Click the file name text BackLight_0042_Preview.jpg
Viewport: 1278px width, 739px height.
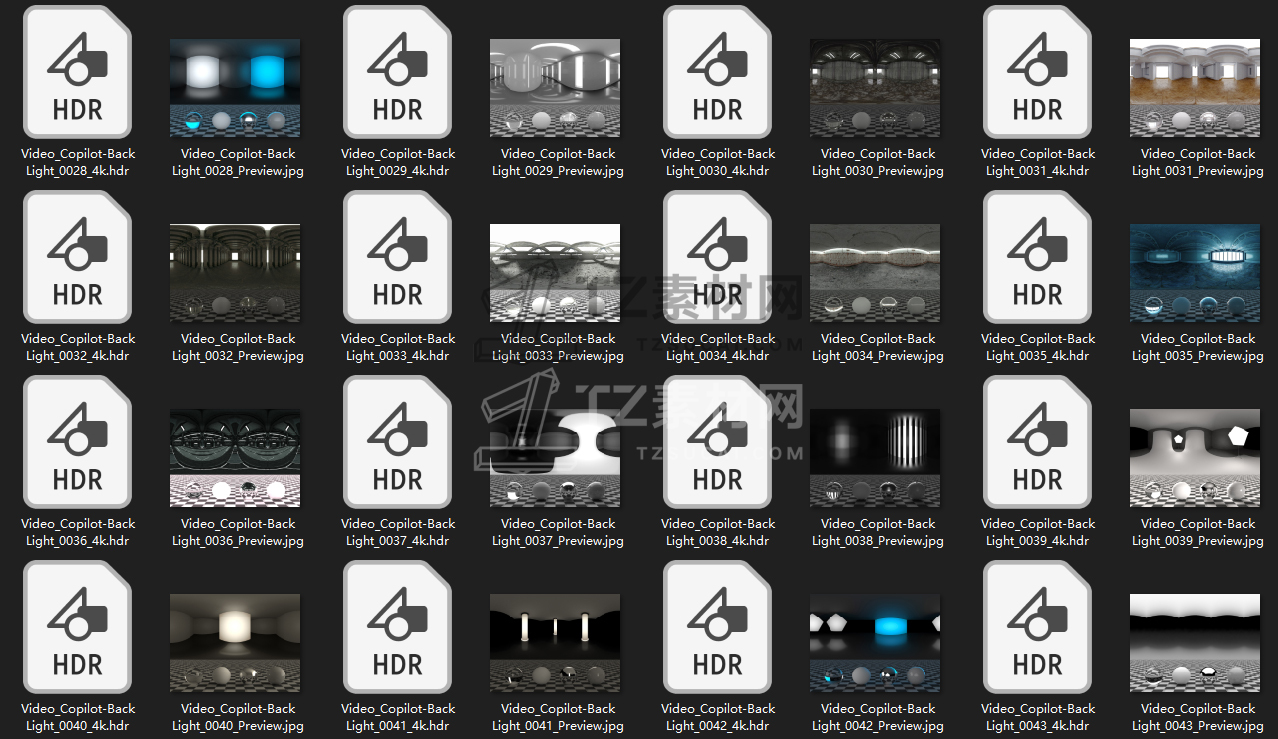(x=878, y=717)
